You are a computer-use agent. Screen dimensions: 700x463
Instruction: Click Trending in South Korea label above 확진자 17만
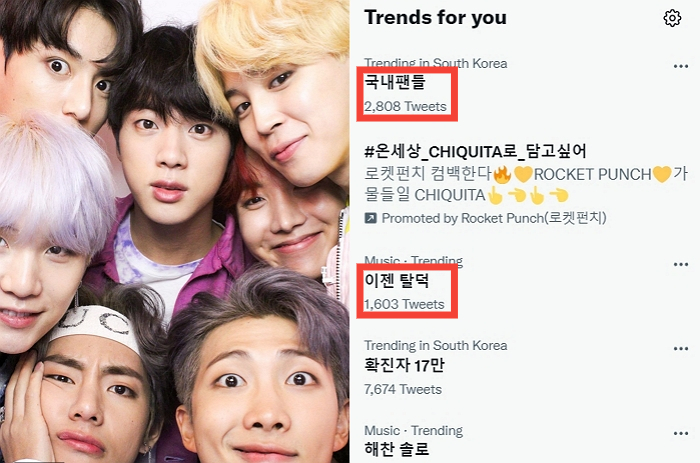coord(435,346)
